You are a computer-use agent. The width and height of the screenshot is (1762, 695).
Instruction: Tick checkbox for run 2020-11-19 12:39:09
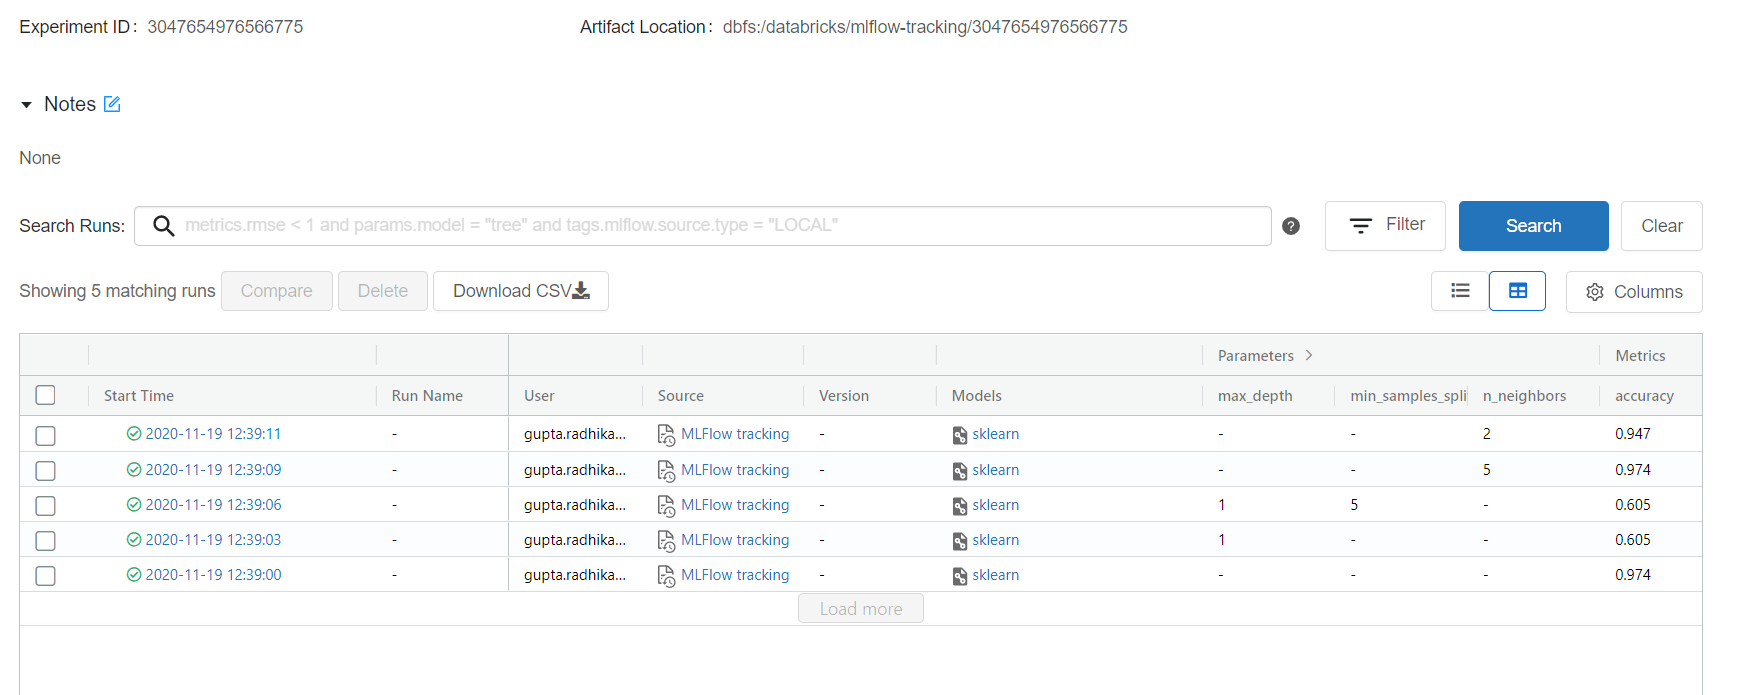[45, 470]
